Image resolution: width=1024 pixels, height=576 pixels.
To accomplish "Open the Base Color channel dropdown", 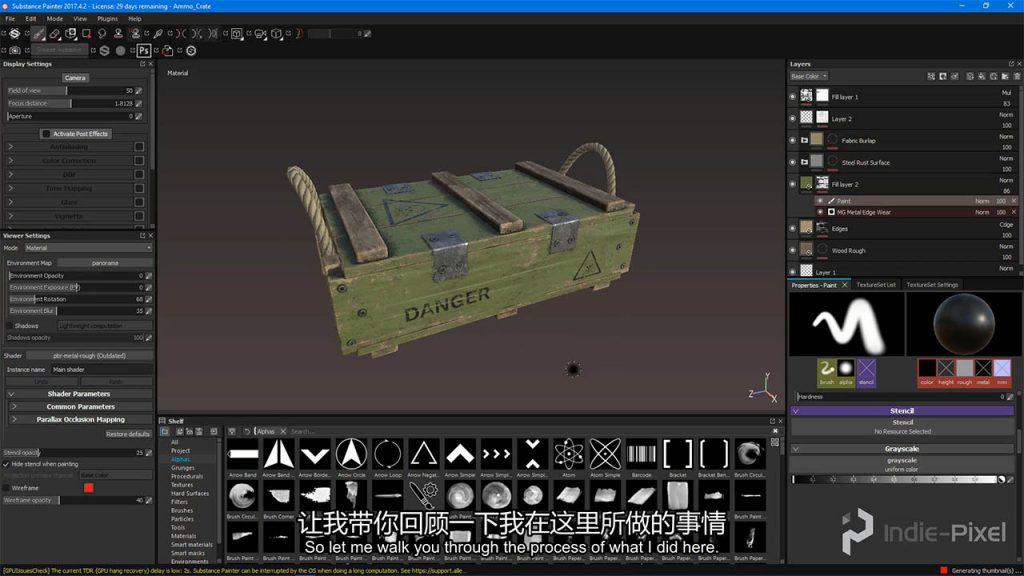I will (808, 76).
